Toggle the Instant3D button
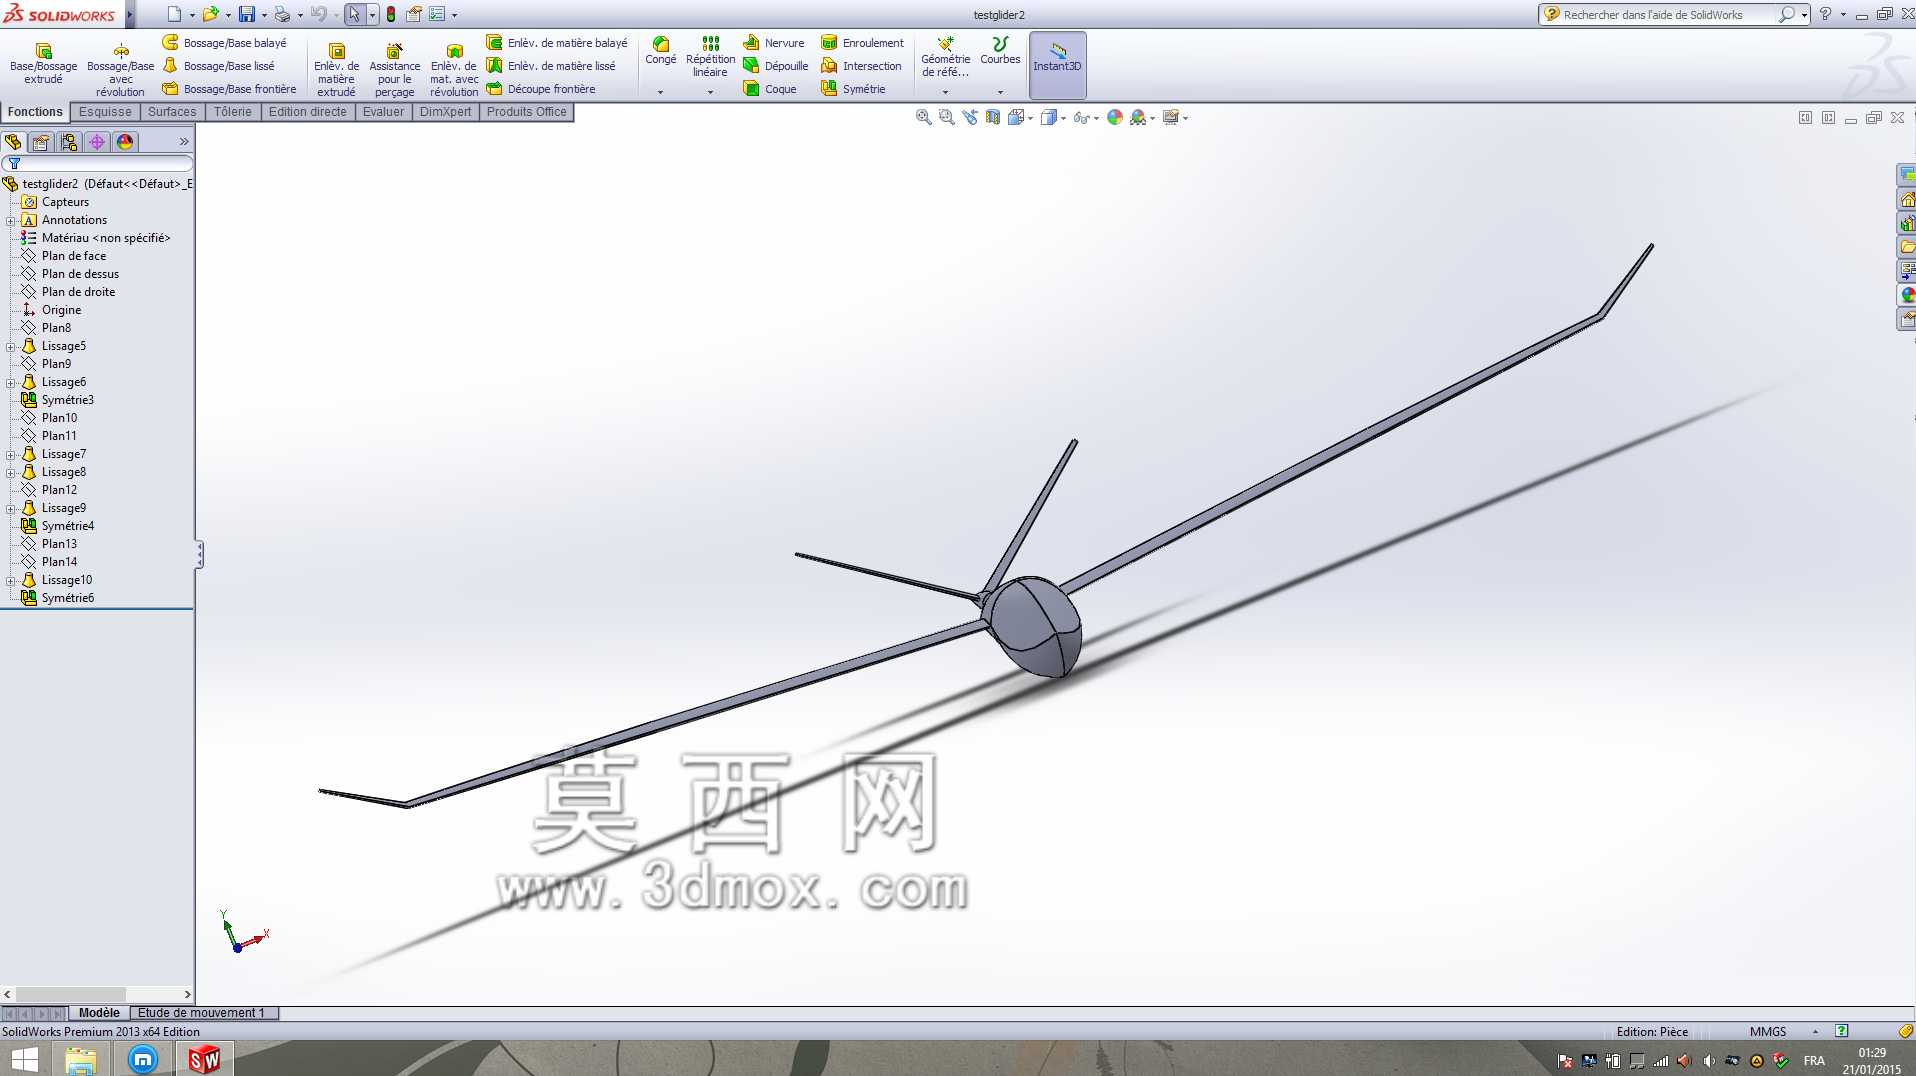1916x1076 pixels. tap(1057, 64)
